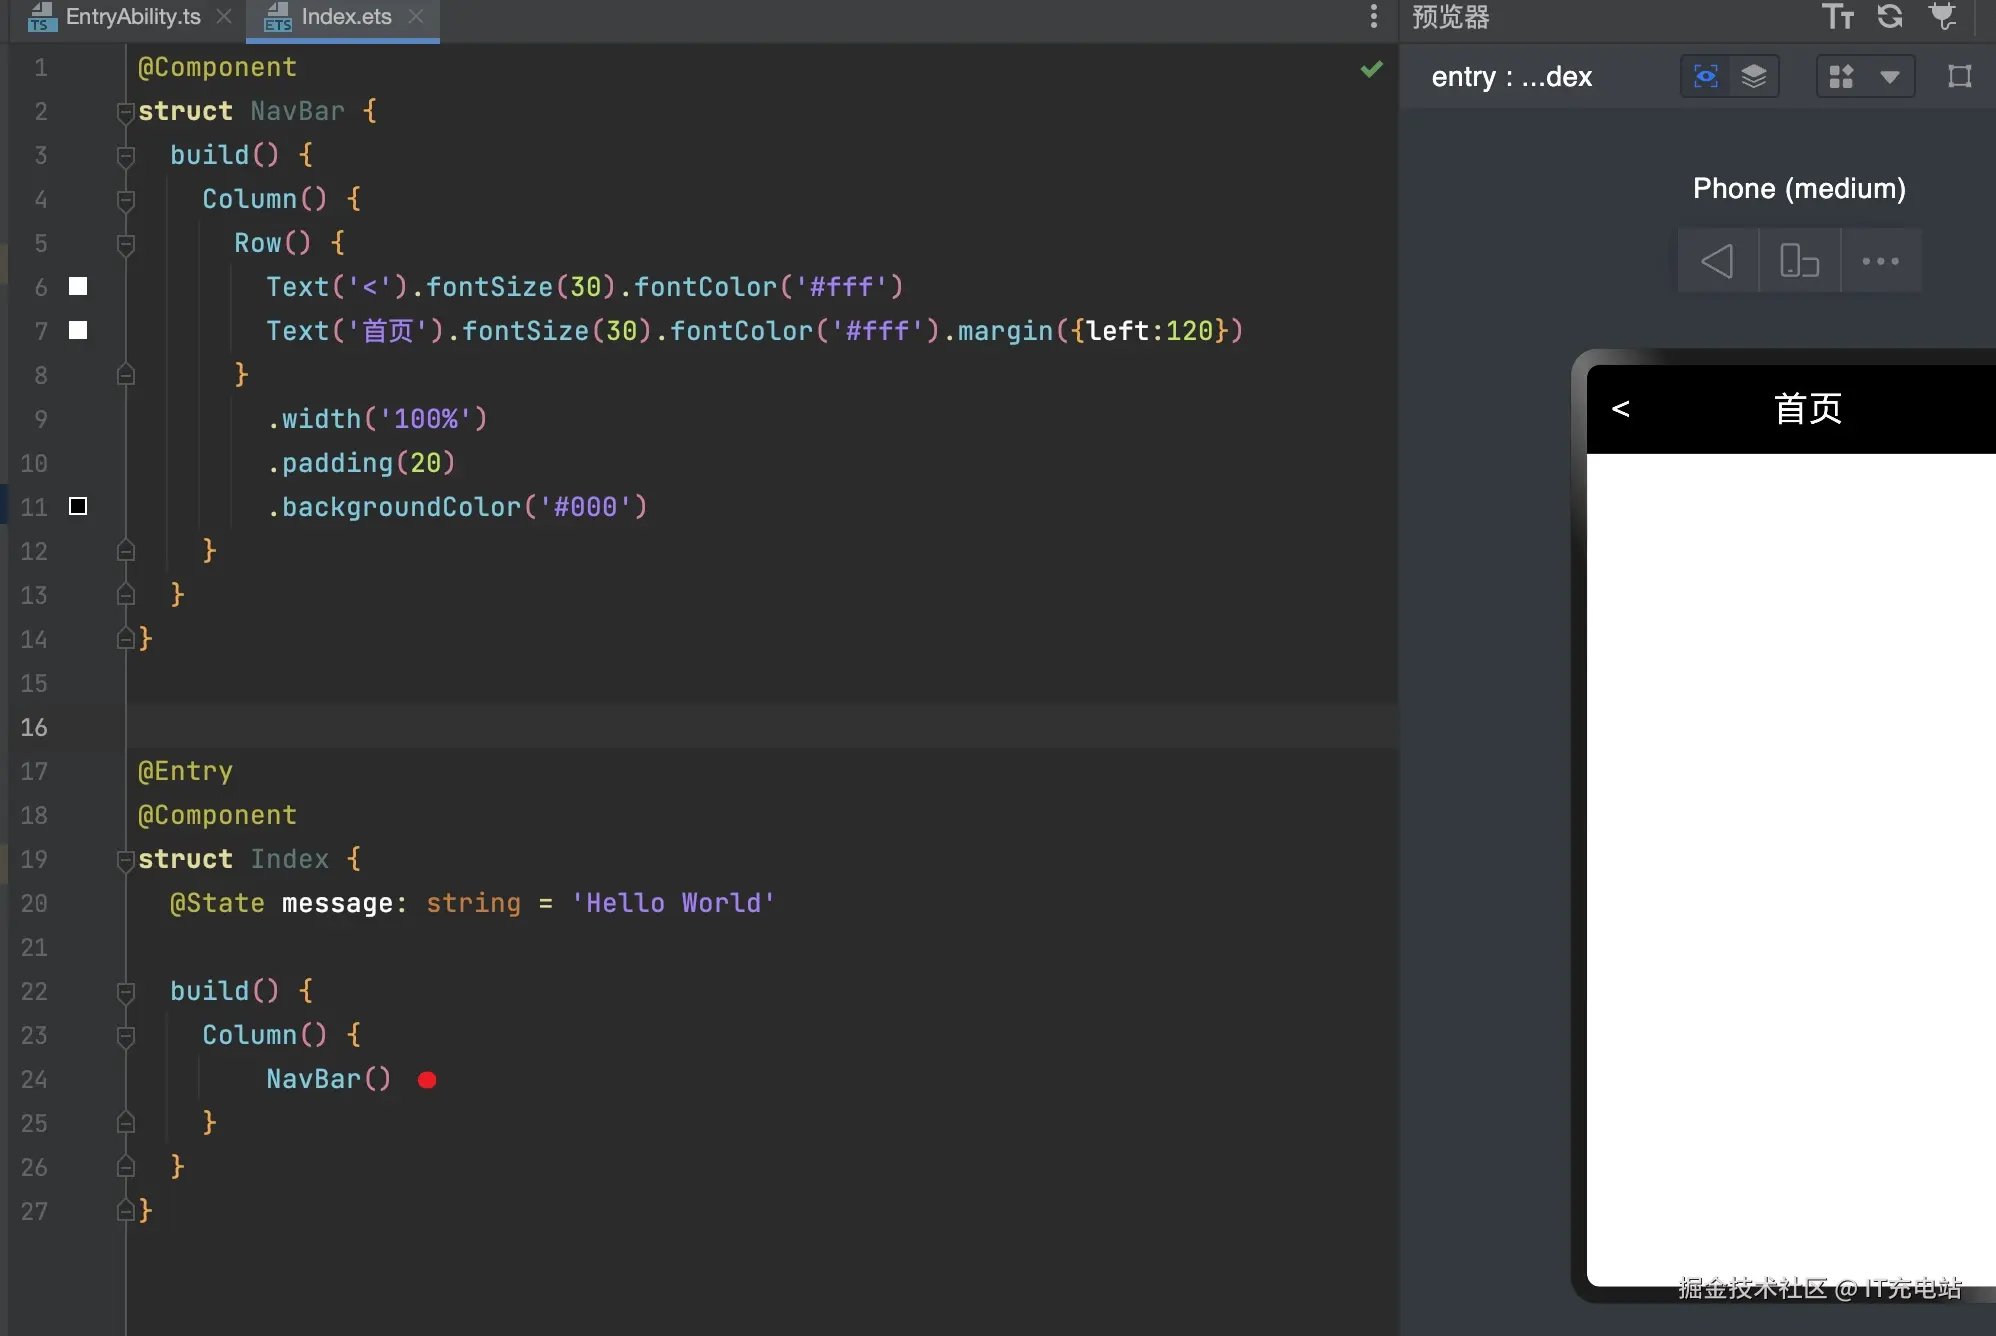The image size is (1996, 1336).
Task: Click the back arrow in phone preview
Action: [x=1621, y=409]
